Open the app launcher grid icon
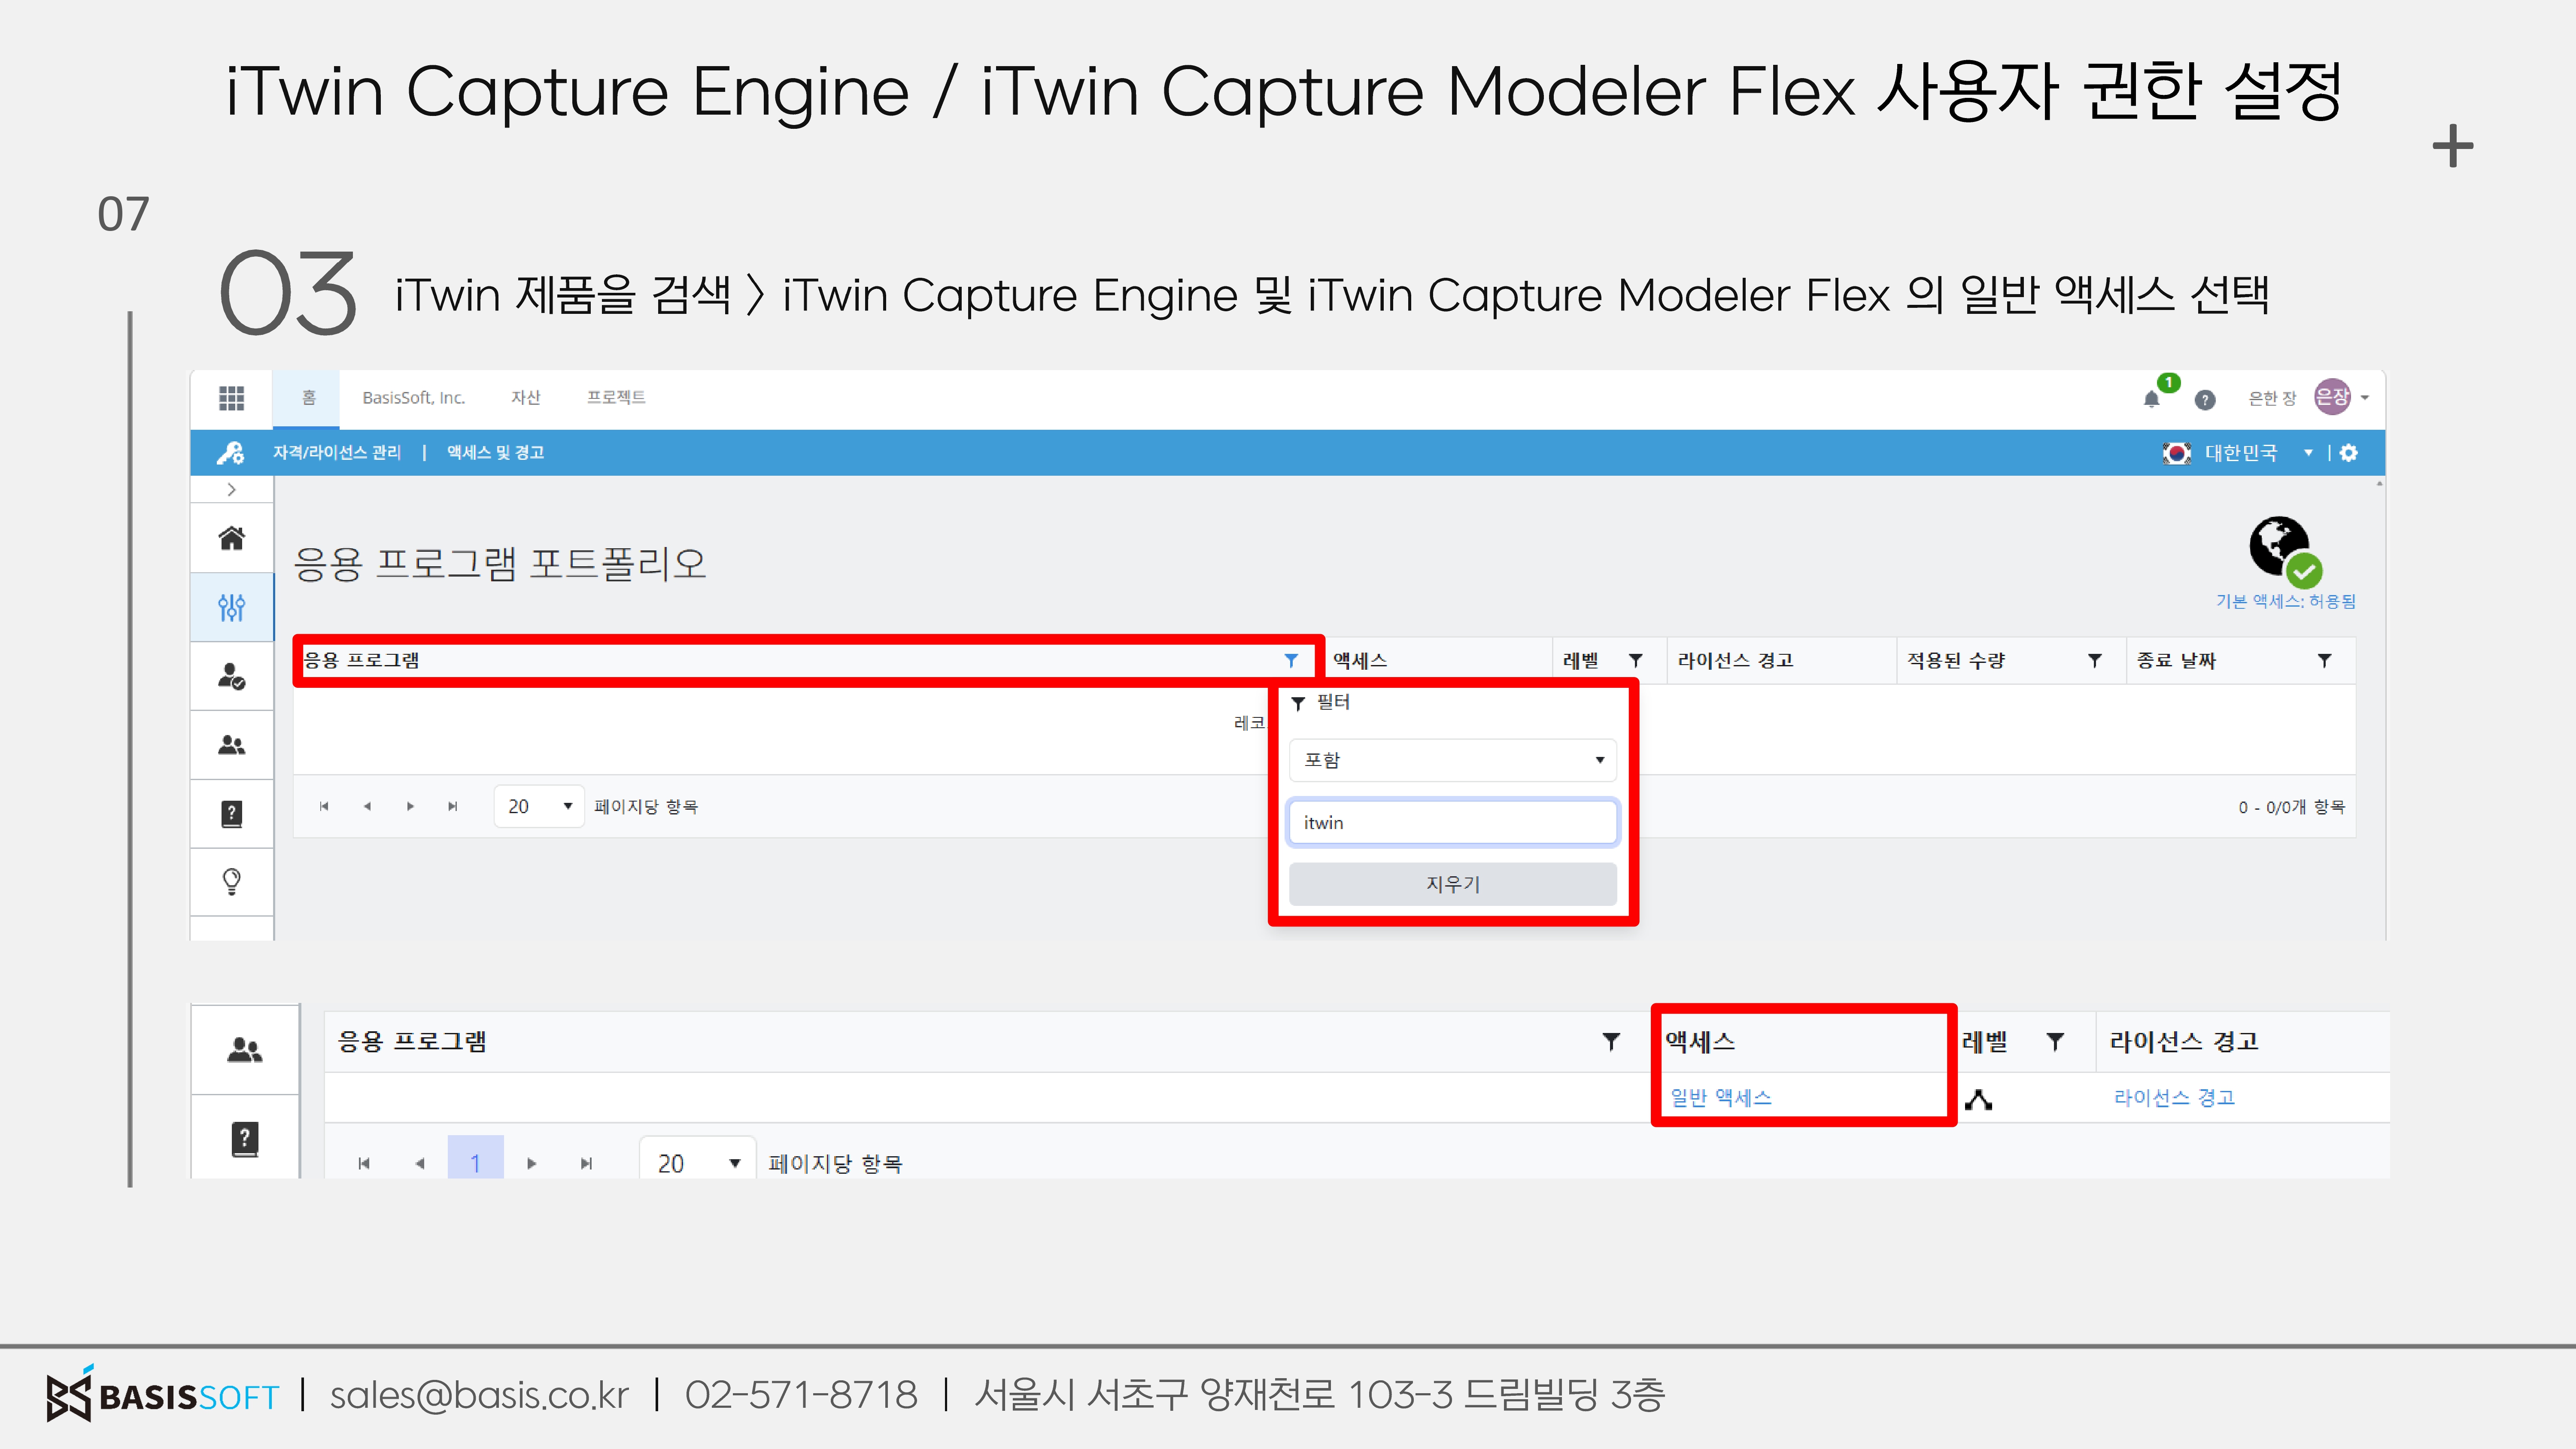2576x1449 pixels. (x=231, y=398)
